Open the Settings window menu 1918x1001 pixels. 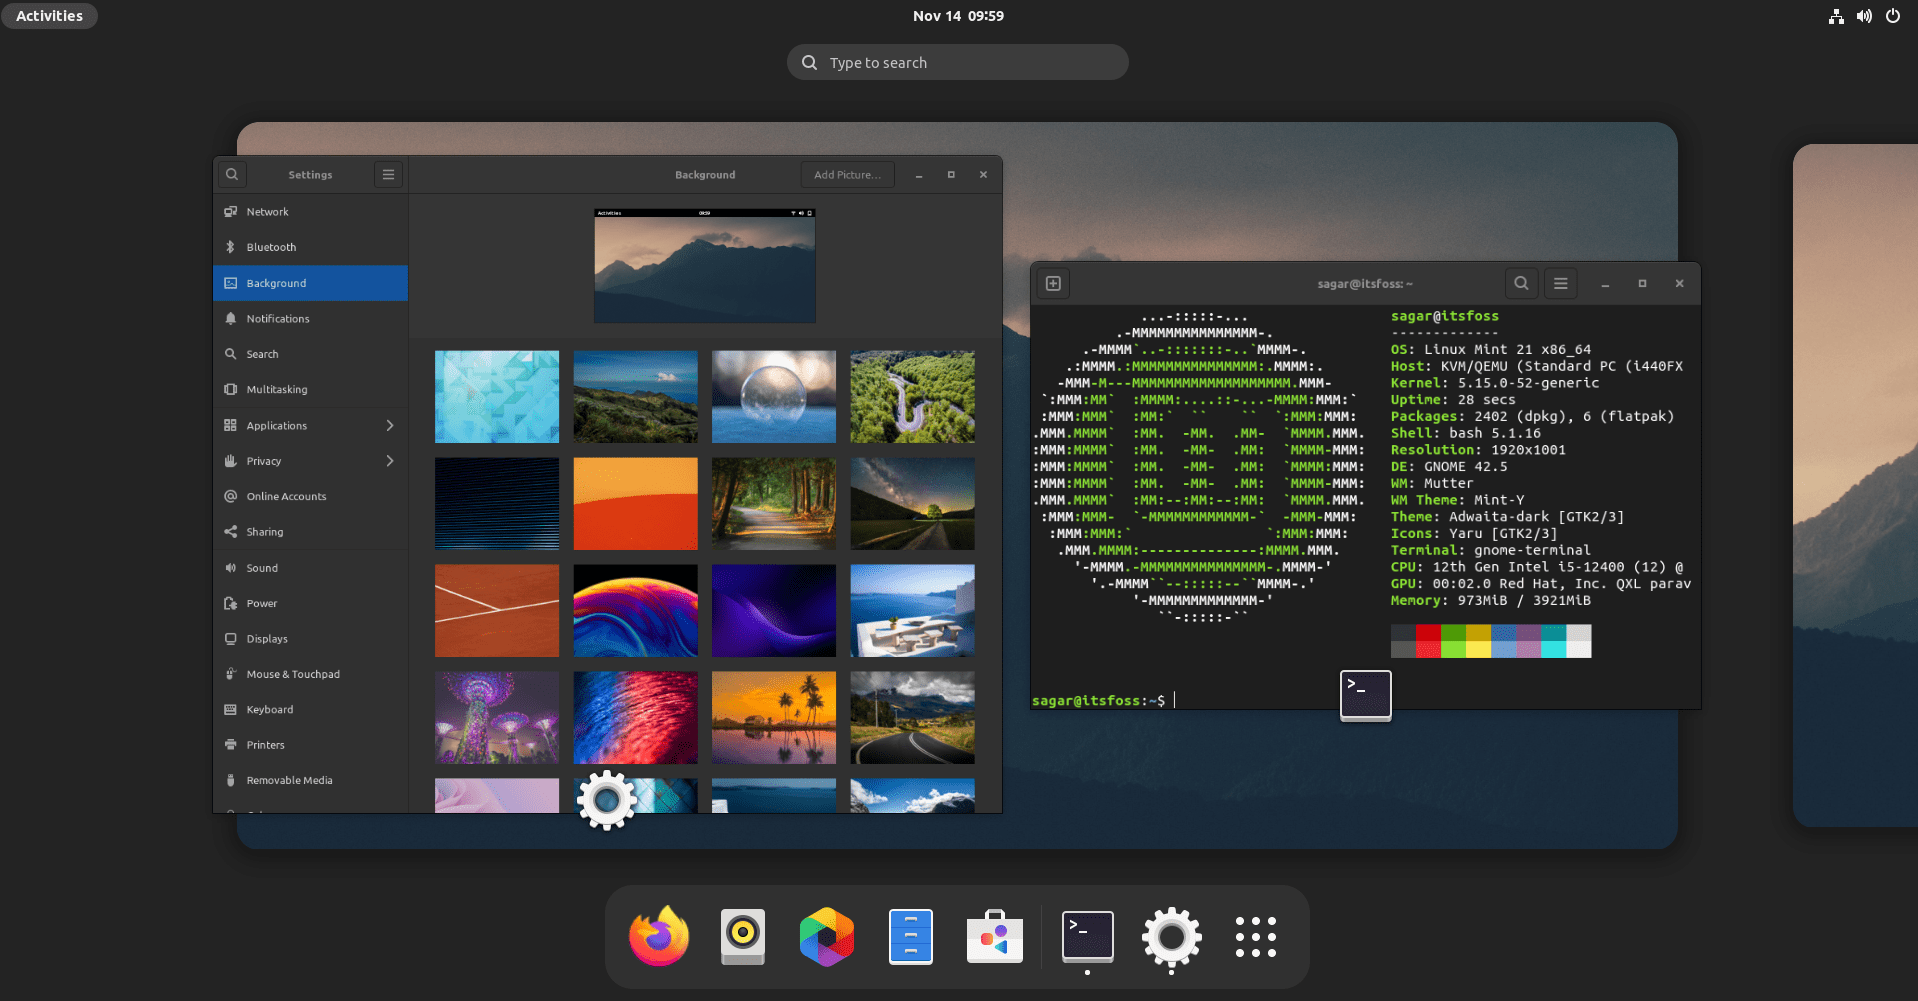(388, 174)
